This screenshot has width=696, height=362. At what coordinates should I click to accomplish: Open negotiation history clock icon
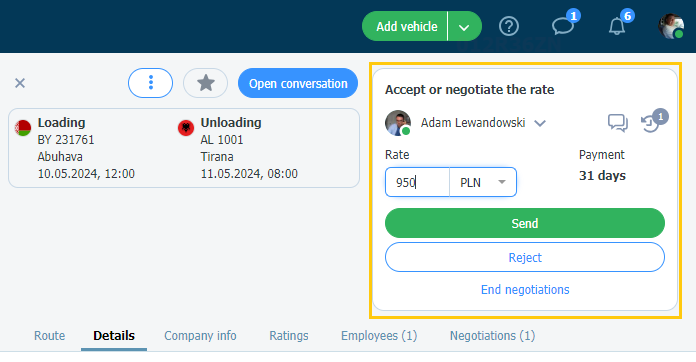tap(651, 123)
